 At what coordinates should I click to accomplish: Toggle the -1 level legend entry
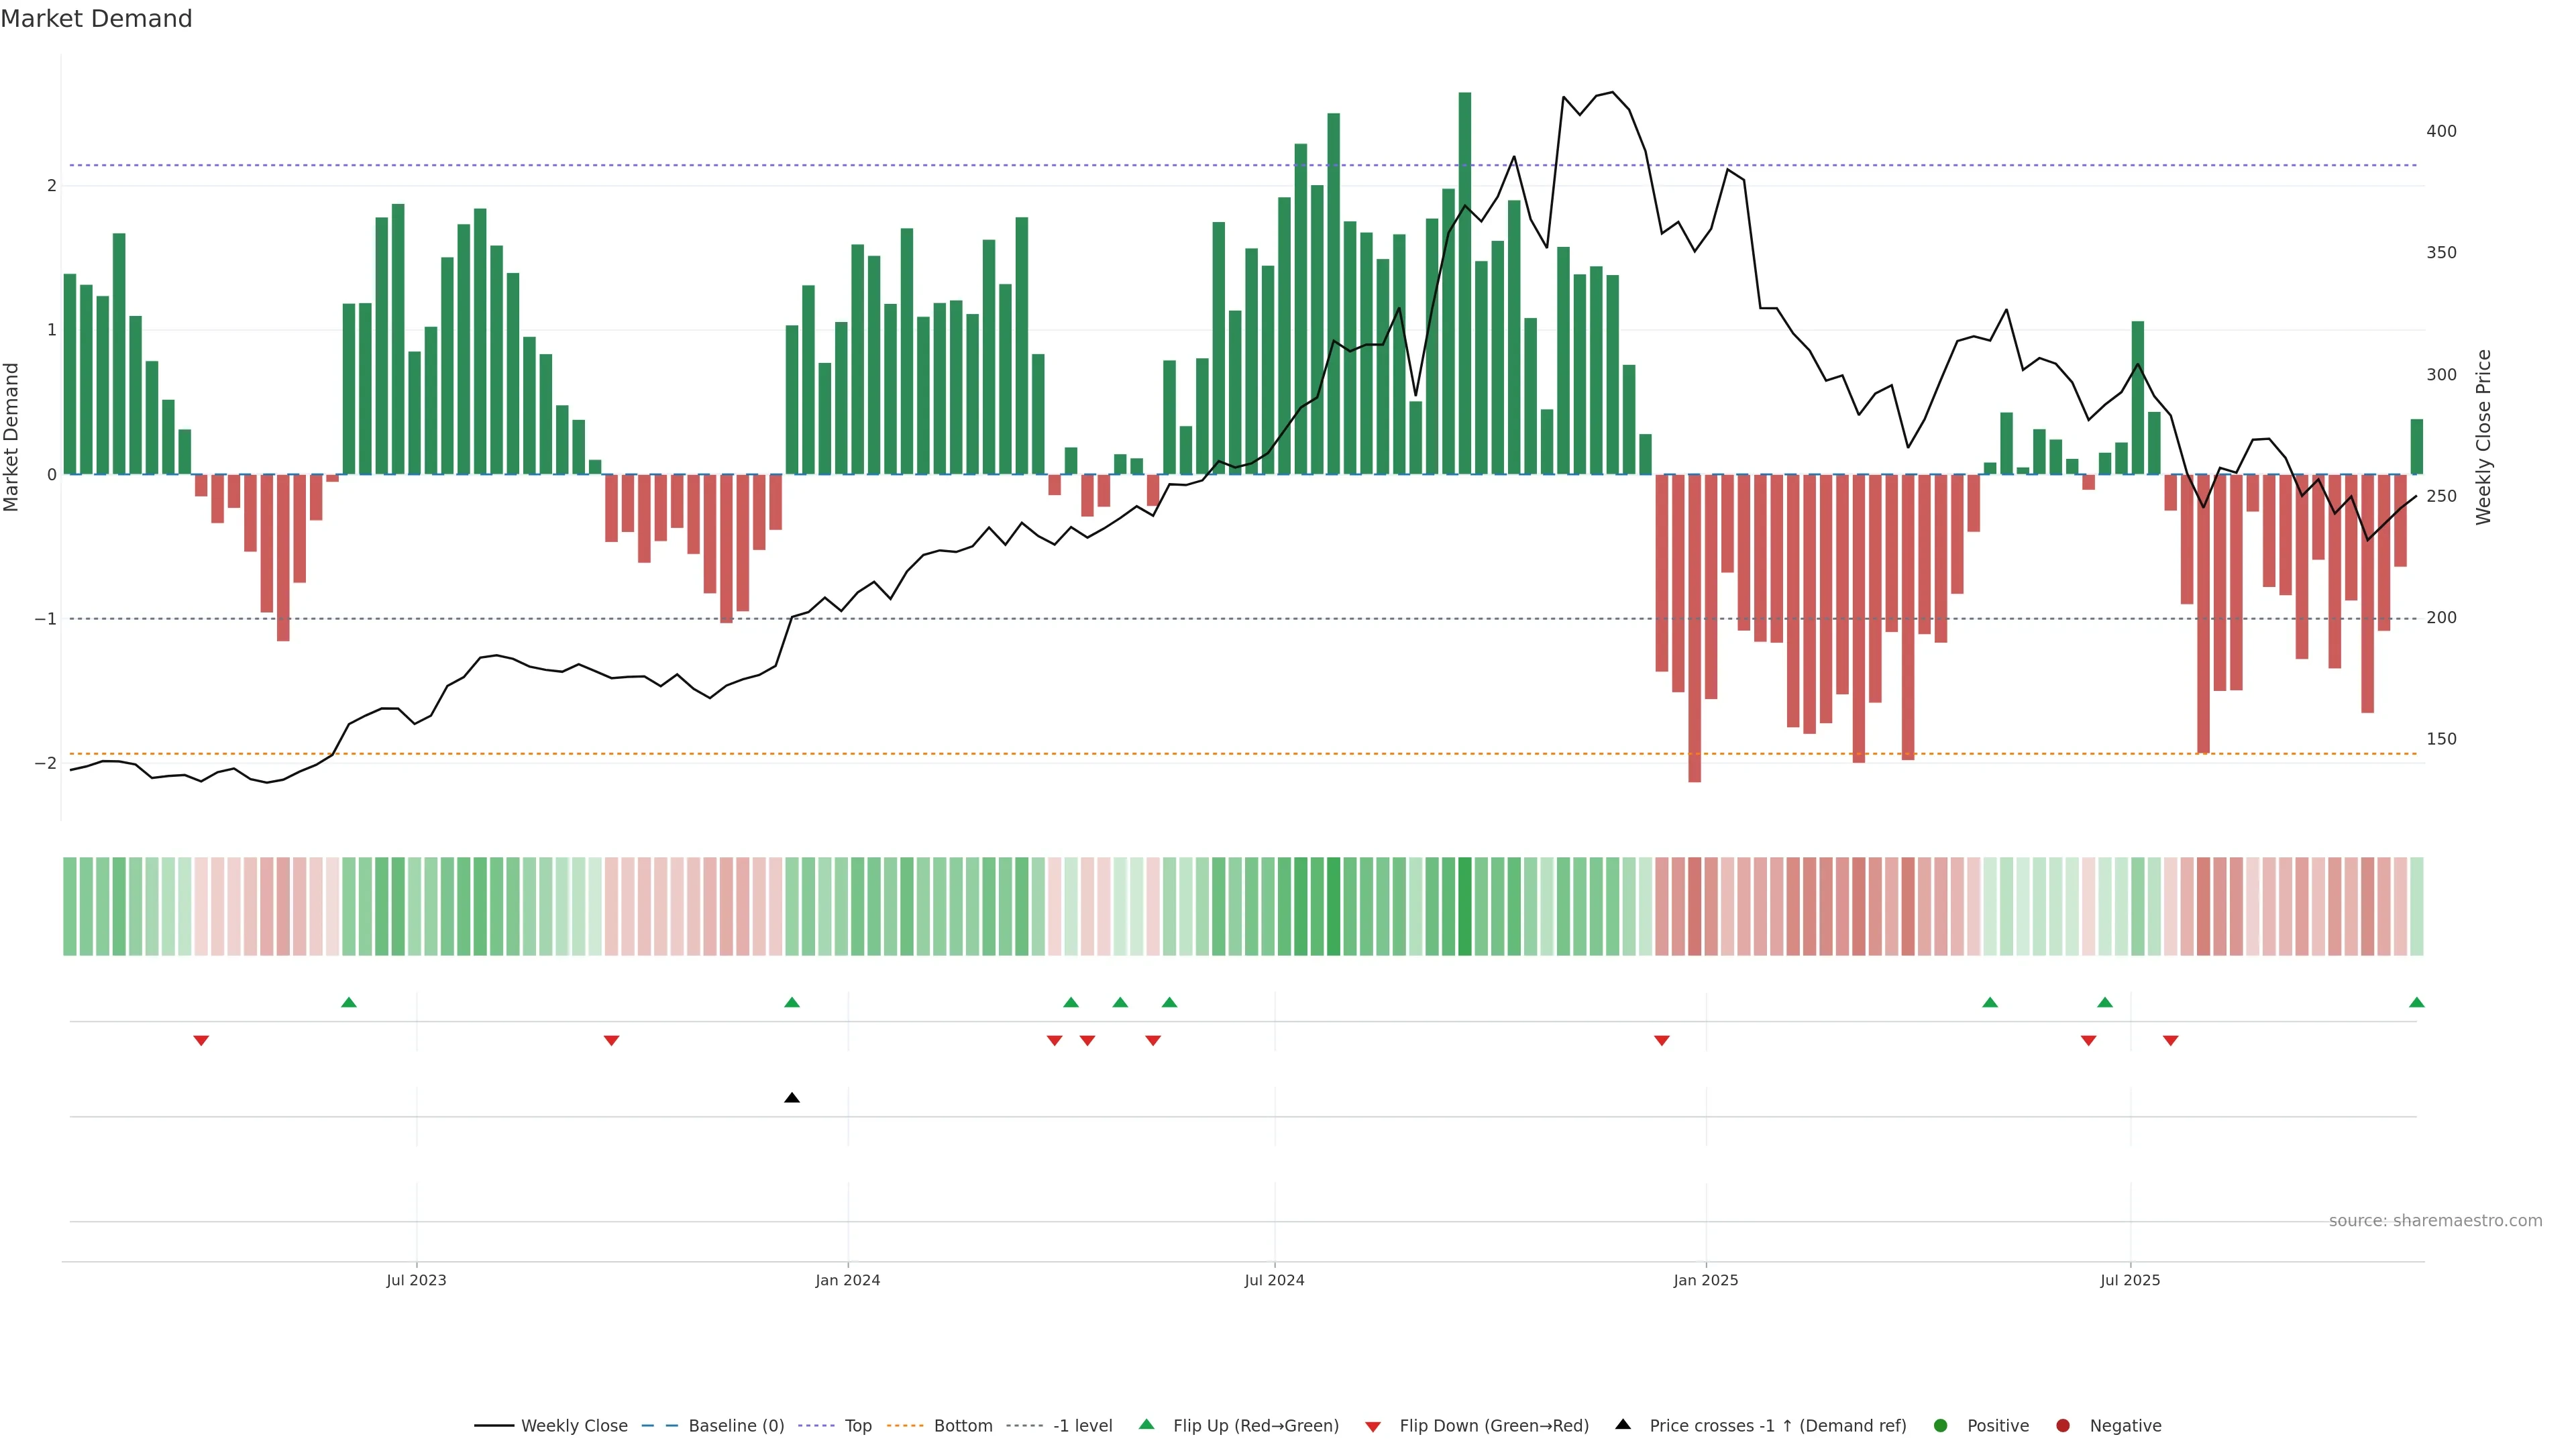coord(1082,1426)
